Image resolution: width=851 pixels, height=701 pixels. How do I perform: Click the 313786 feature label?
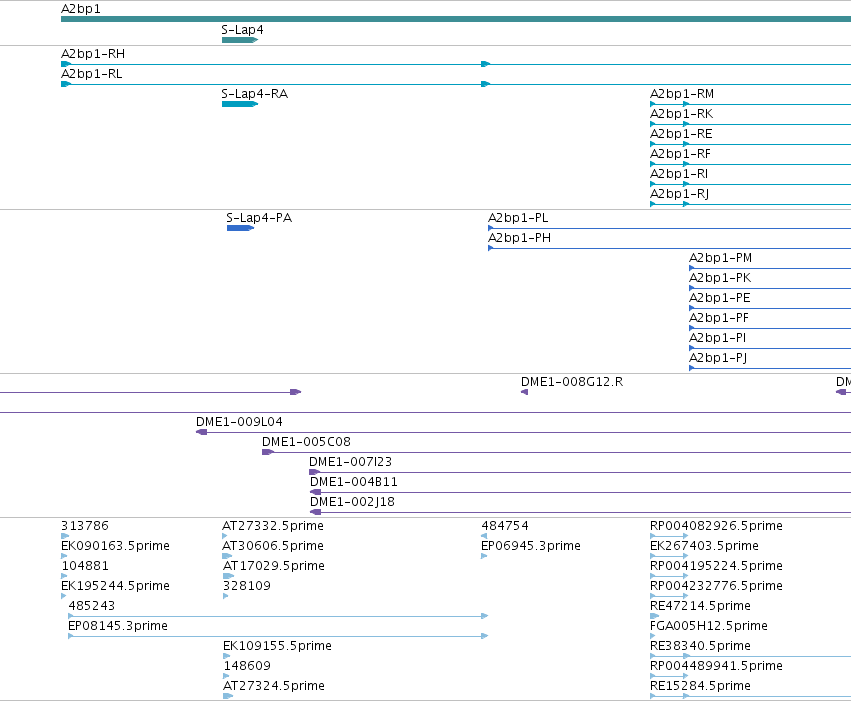(x=85, y=526)
